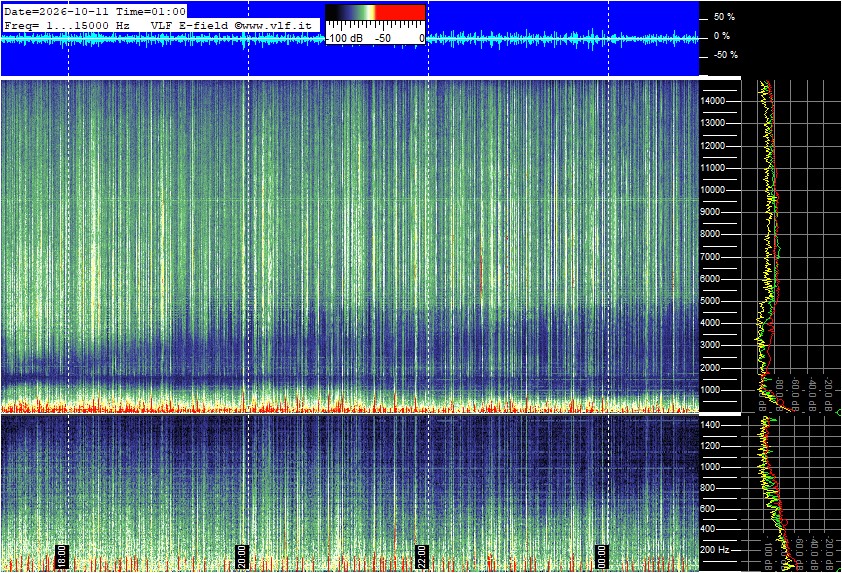Click the 200 Hz label on lower axis

[x=715, y=550]
